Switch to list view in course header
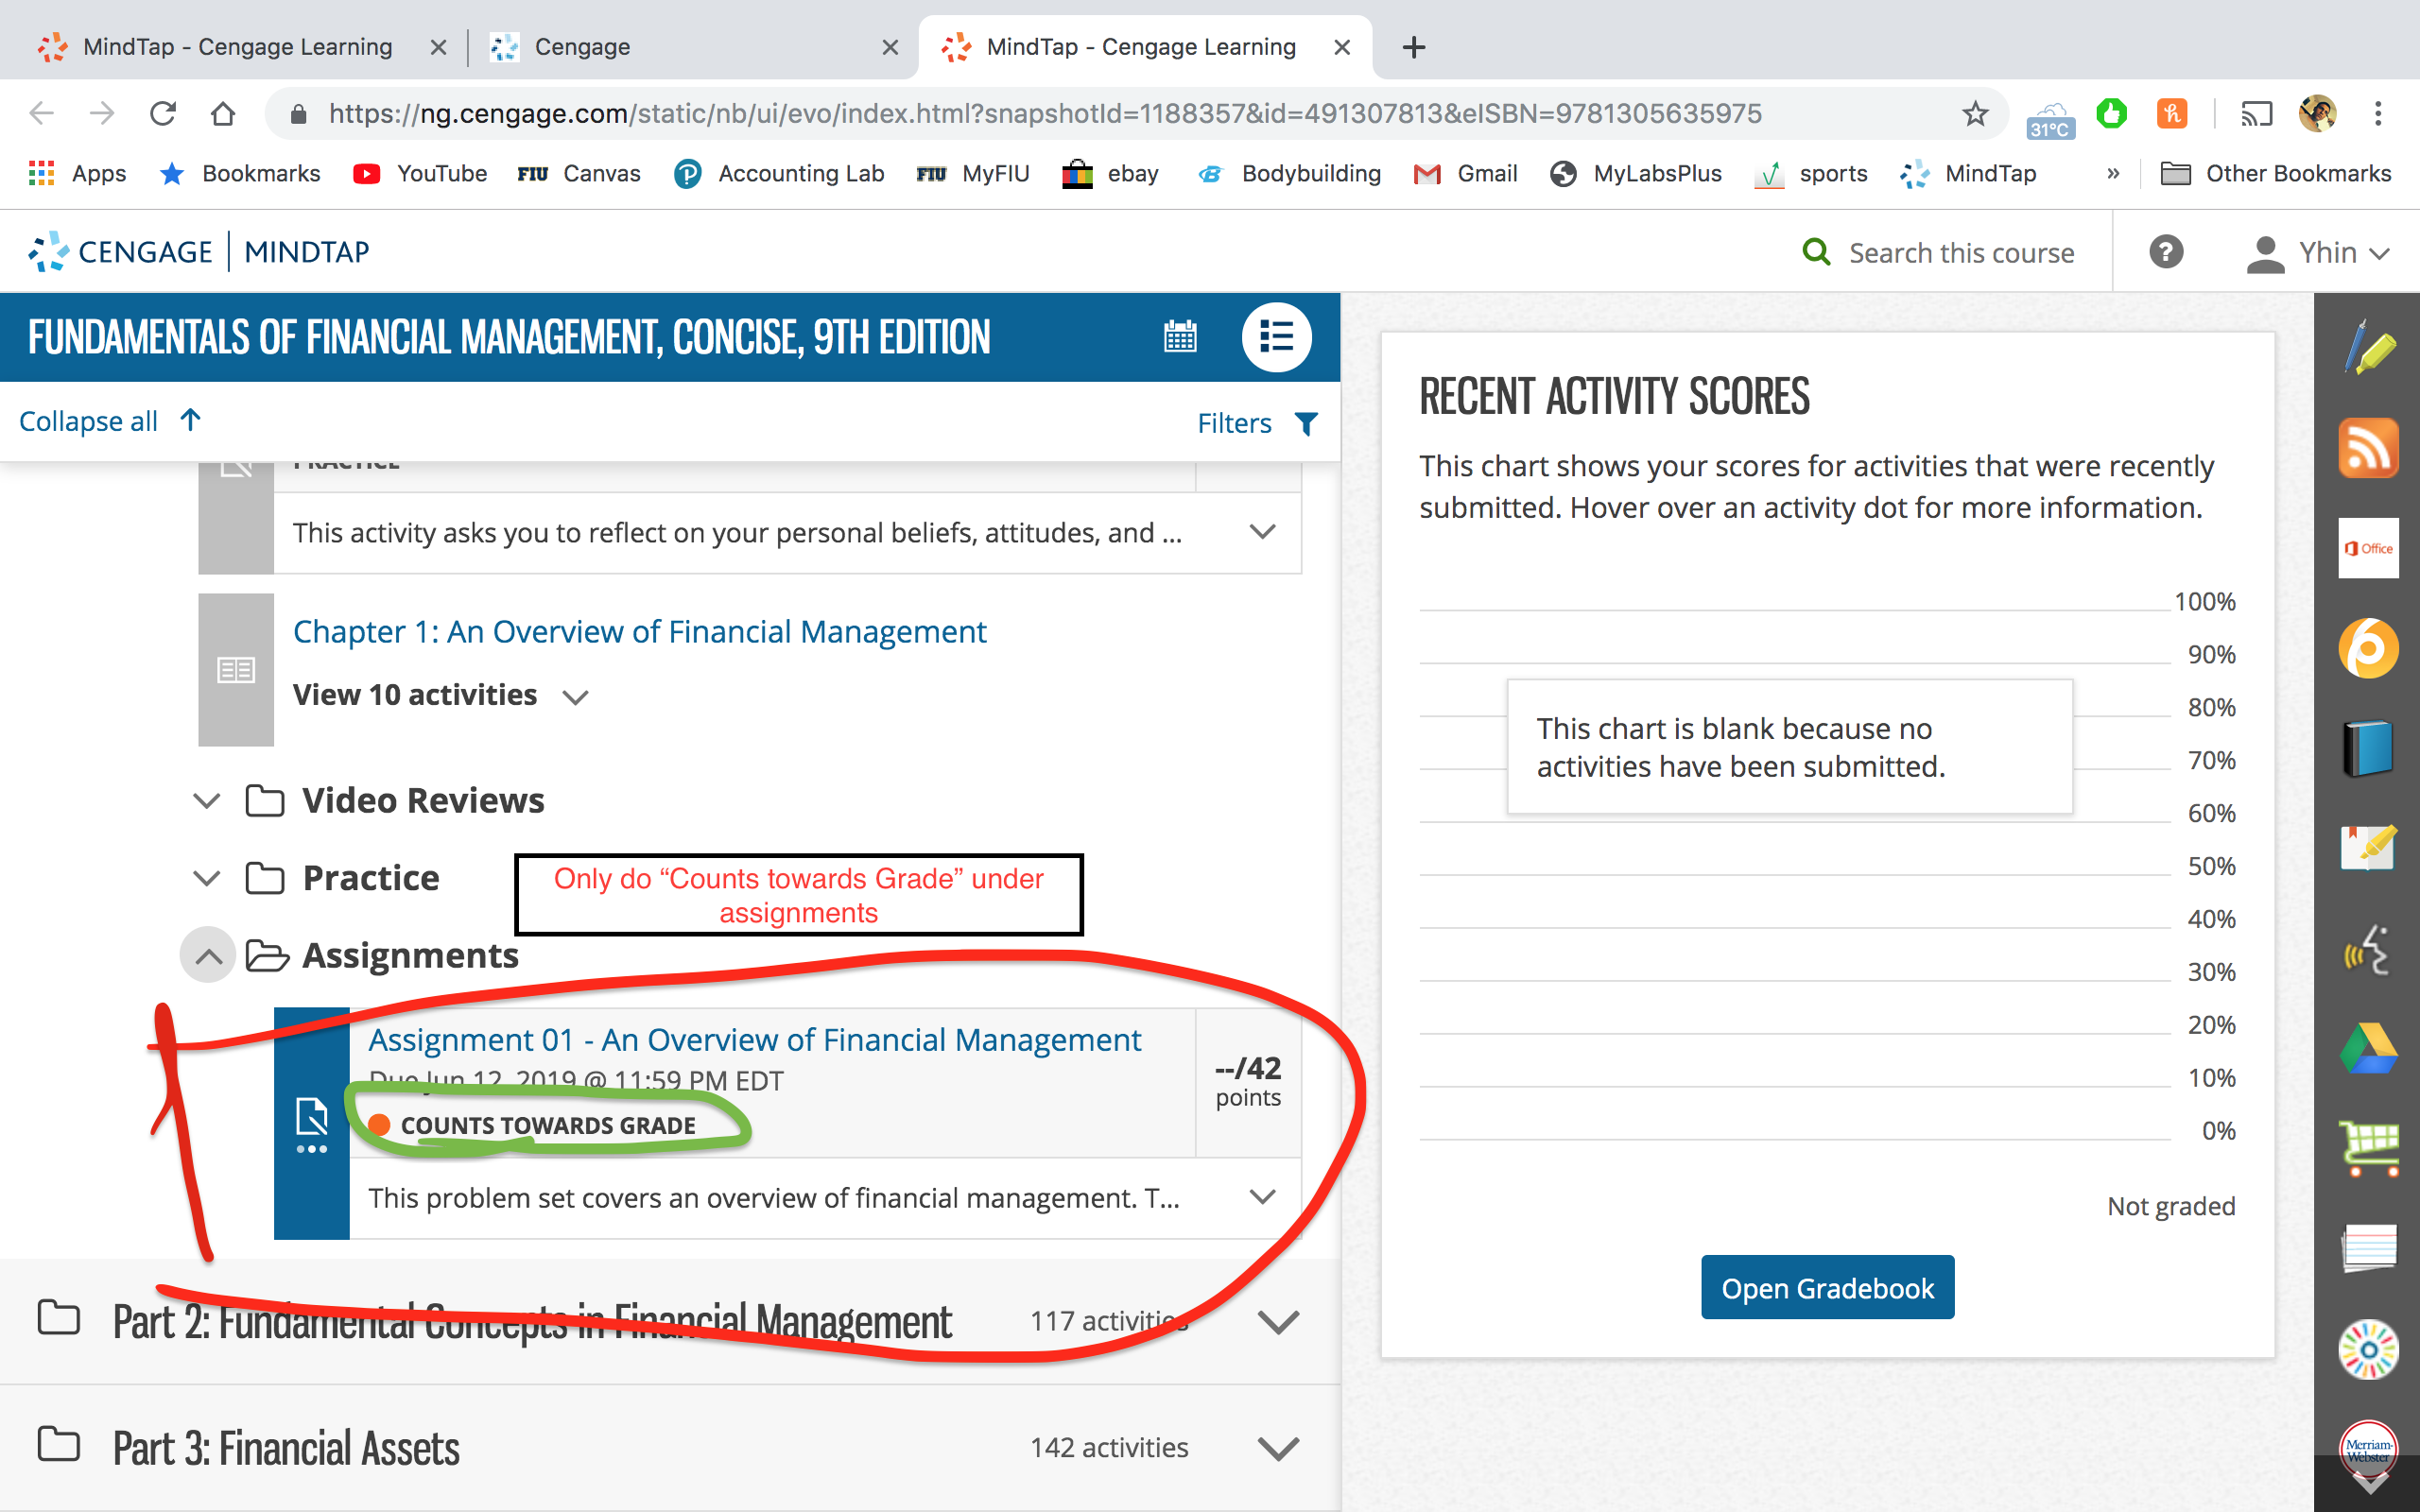Viewport: 2420px width, 1512px height. (1276, 337)
